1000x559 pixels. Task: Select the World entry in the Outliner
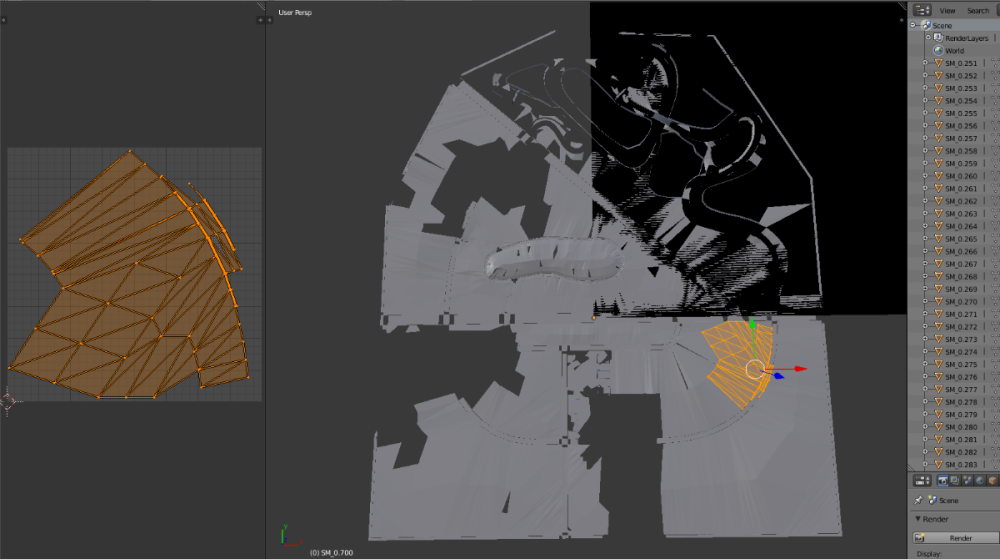pyautogui.click(x=954, y=51)
